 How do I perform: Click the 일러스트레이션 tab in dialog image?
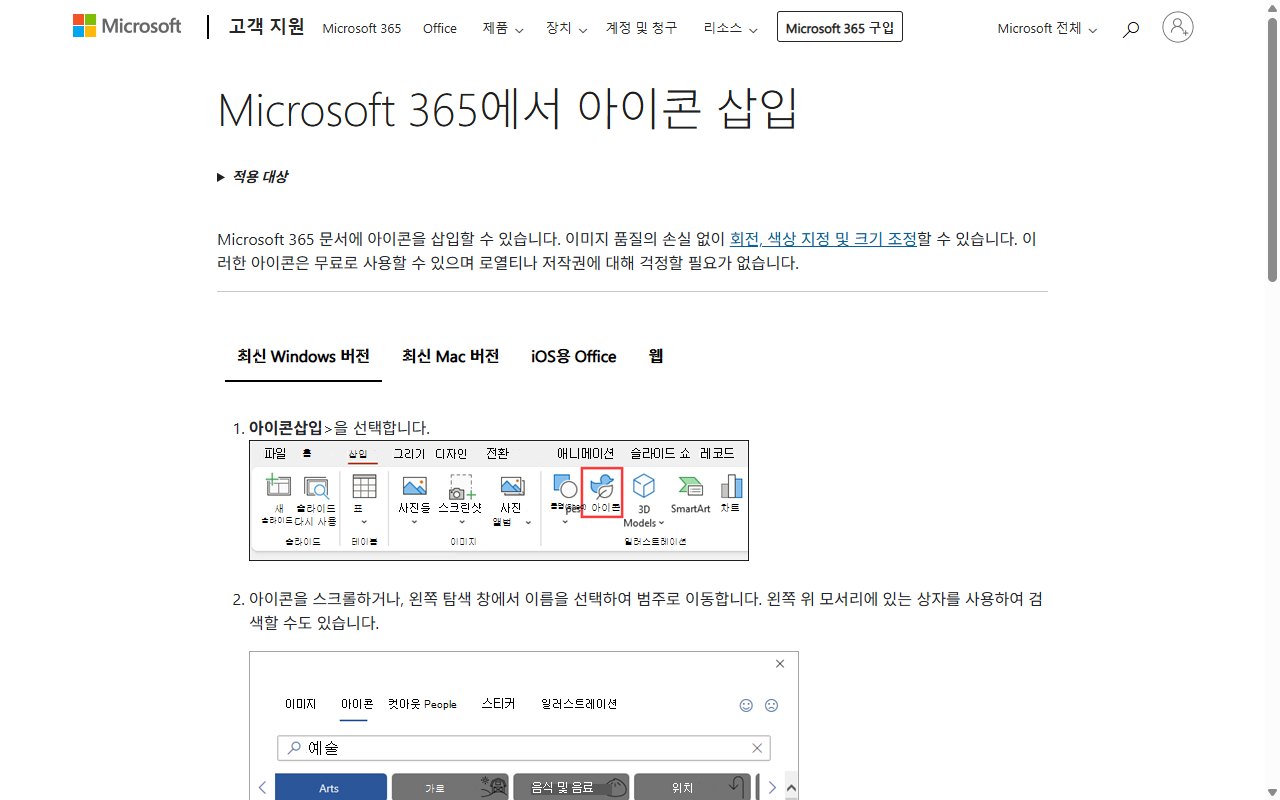579,704
